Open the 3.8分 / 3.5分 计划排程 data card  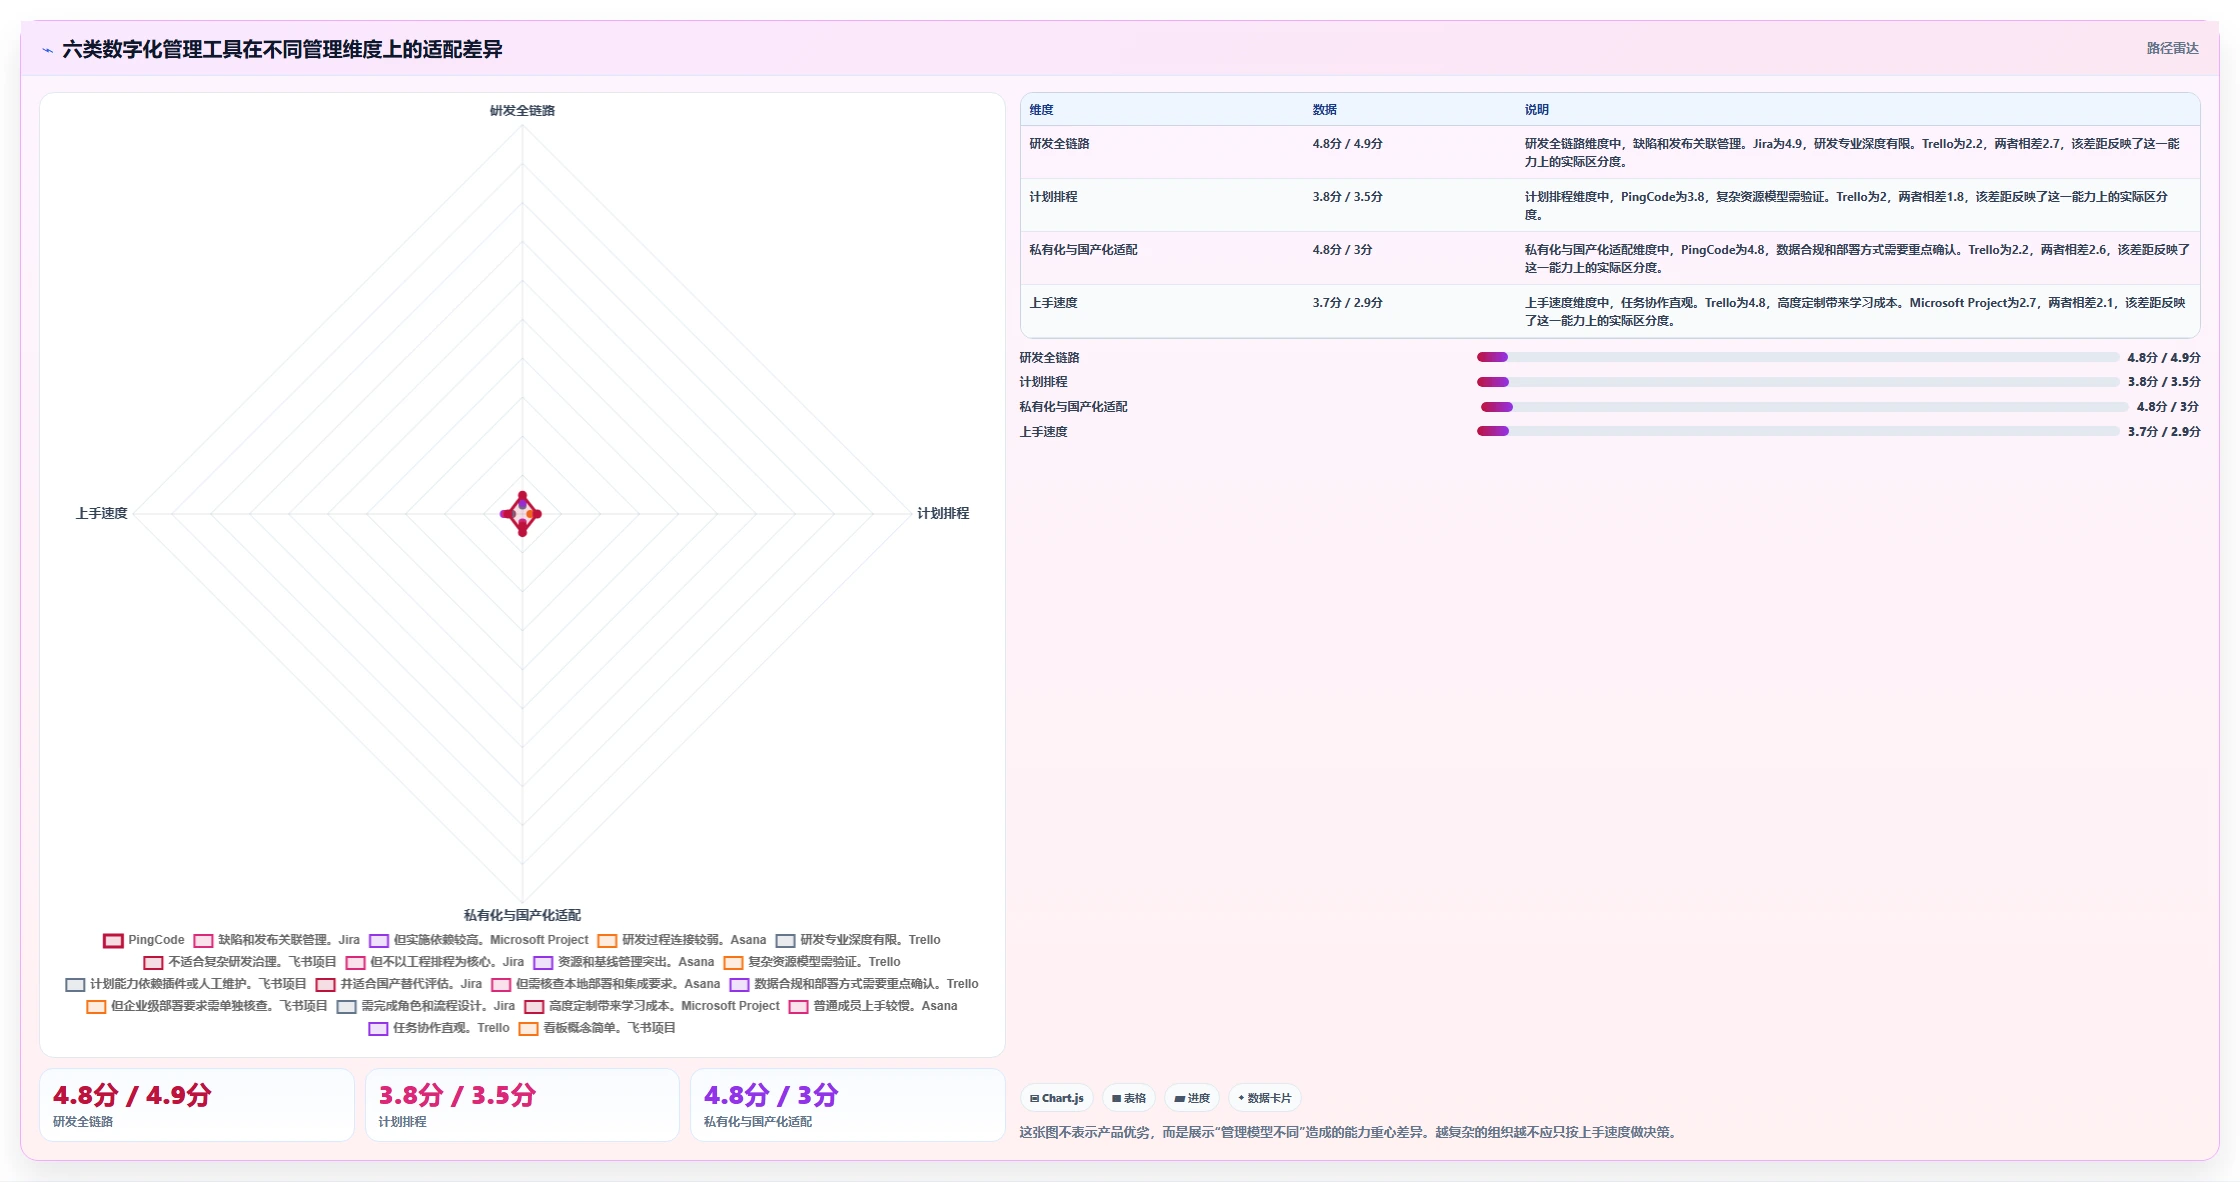point(521,1105)
